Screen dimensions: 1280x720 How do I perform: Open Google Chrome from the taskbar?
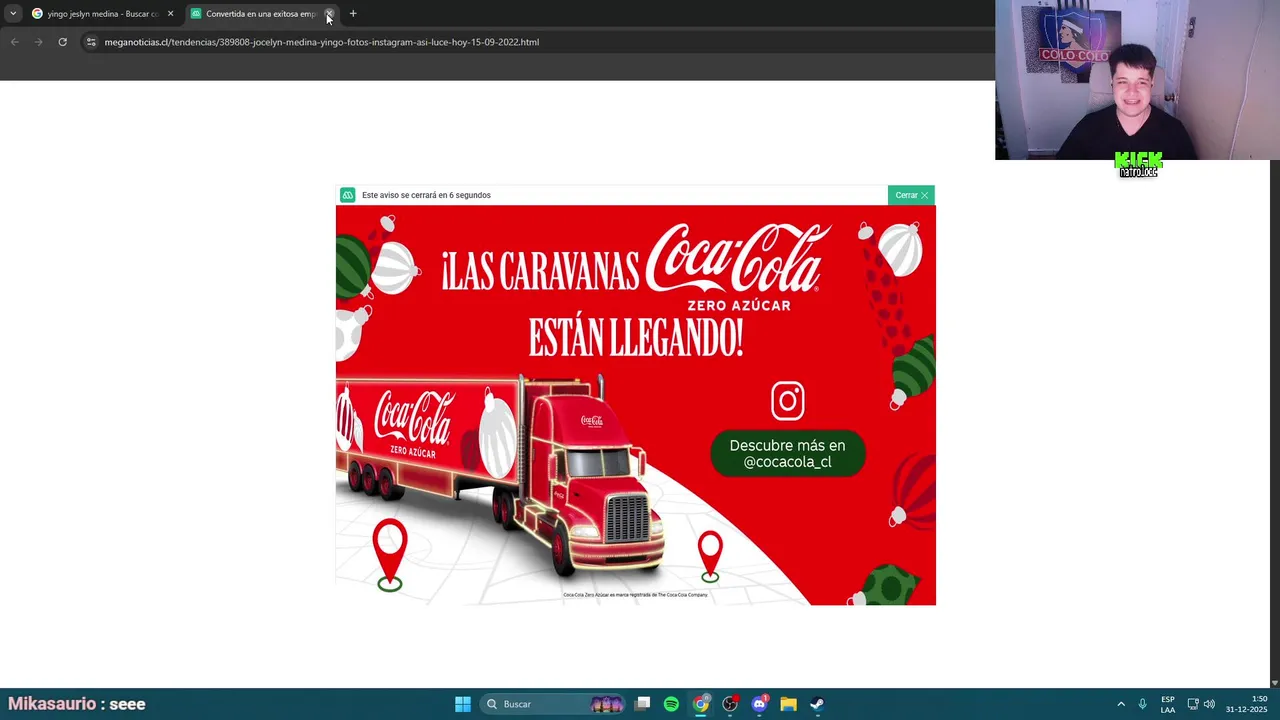click(x=701, y=704)
